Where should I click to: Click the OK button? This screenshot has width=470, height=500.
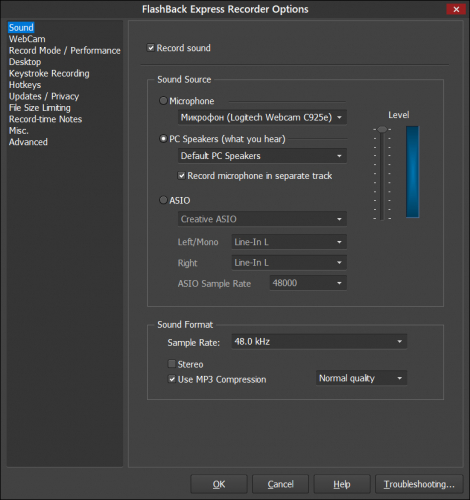click(219, 484)
